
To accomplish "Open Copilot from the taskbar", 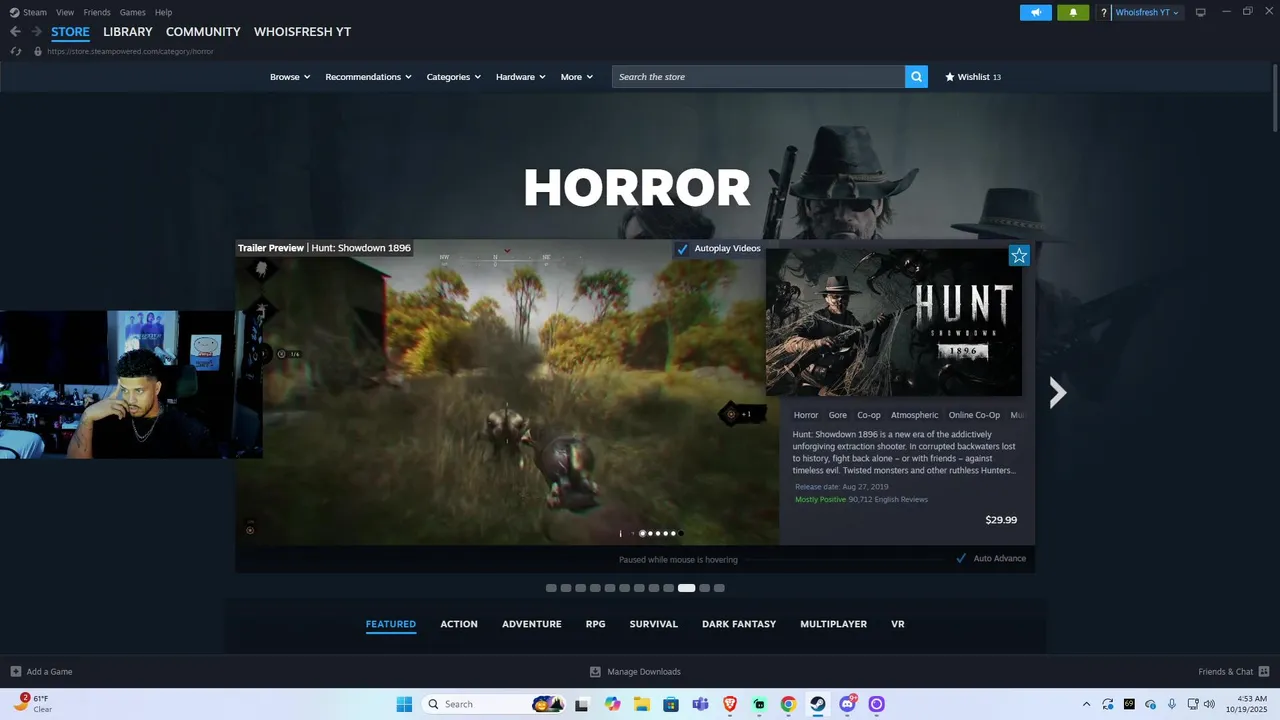I will (612, 704).
